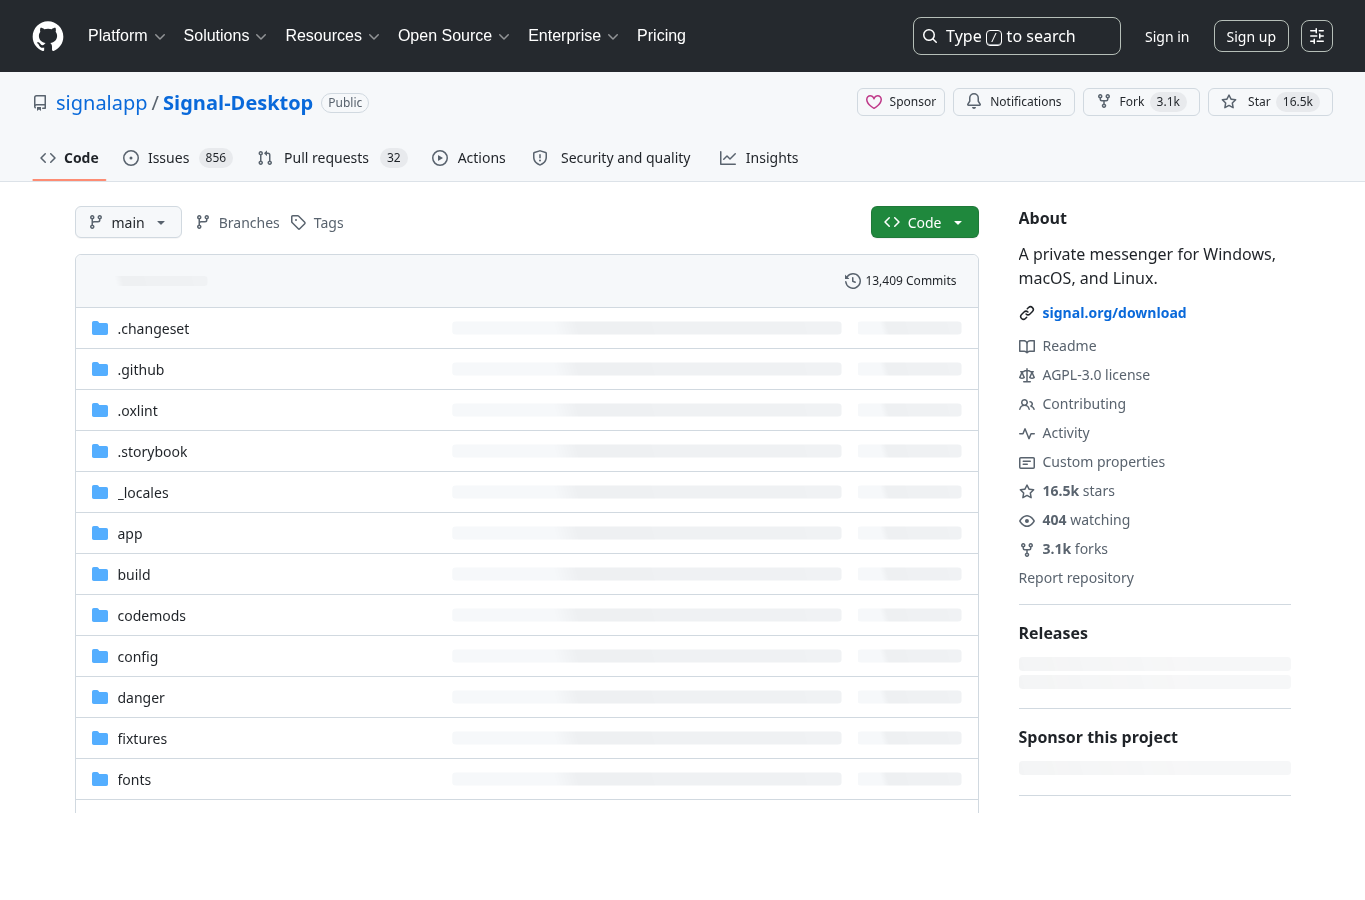Click the Branches icon beside main
Viewport: 1365px width, 900px height.
(x=203, y=222)
